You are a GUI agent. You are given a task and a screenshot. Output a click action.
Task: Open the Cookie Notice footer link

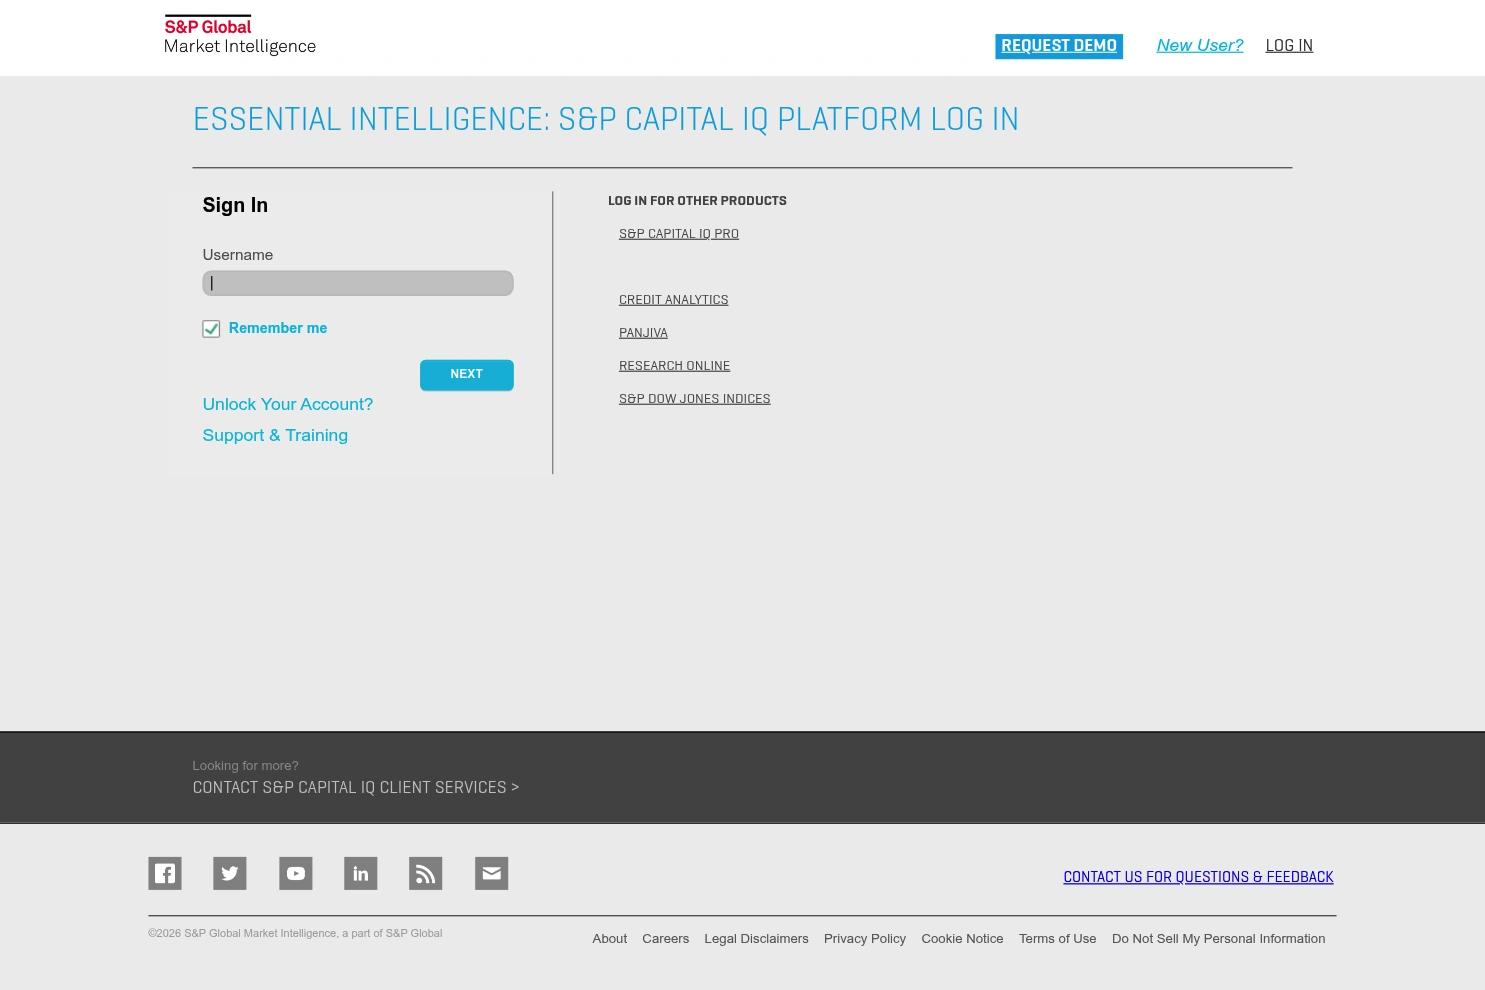[x=962, y=939]
